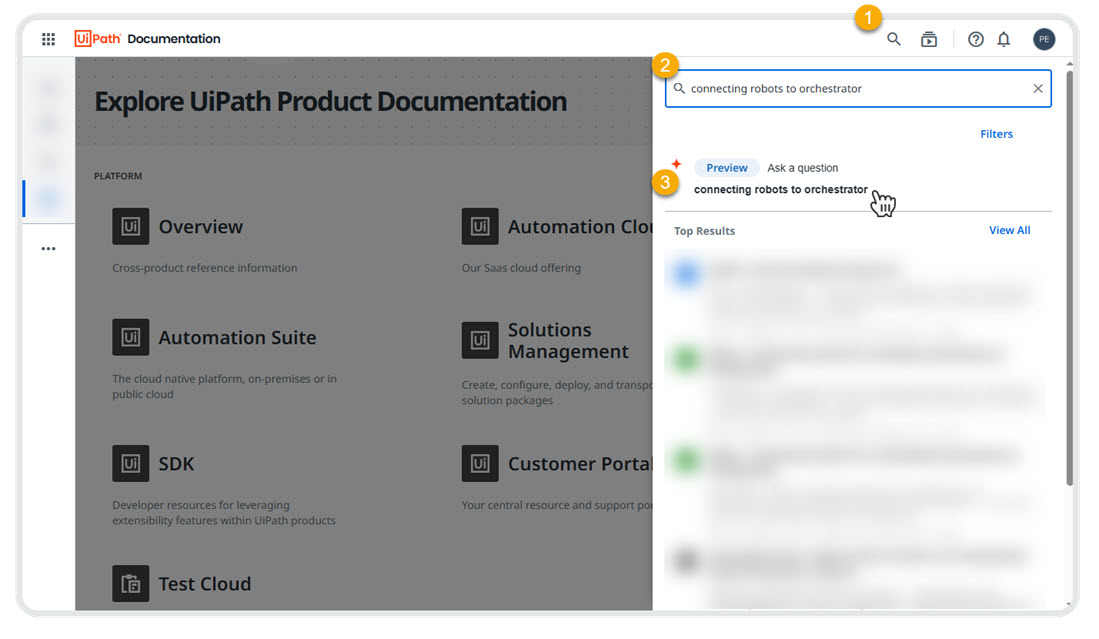Click View All top results link

1009,231
